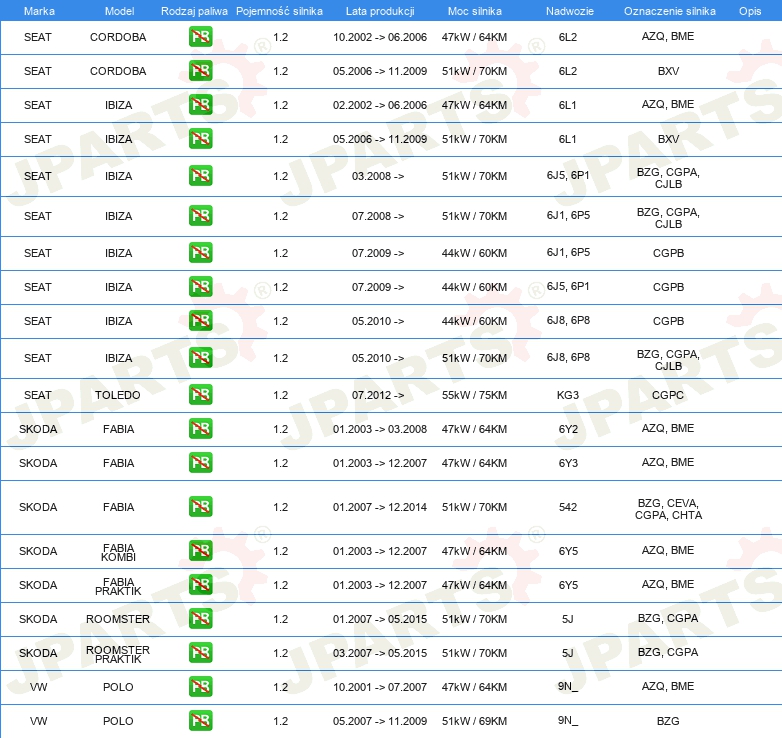Image resolution: width=782 pixels, height=738 pixels.
Task: Select the FABIA PRAKTIK model cell
Action: (x=118, y=586)
